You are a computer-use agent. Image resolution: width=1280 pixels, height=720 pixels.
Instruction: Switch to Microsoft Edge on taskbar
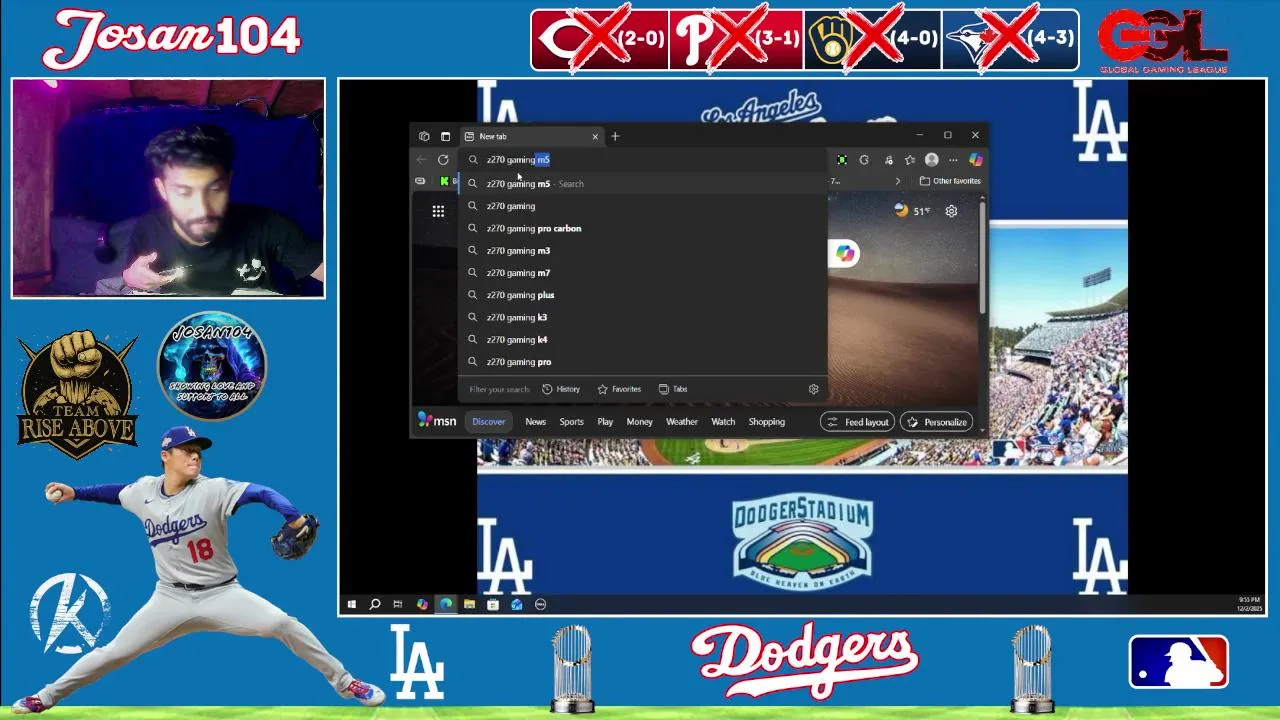(446, 604)
